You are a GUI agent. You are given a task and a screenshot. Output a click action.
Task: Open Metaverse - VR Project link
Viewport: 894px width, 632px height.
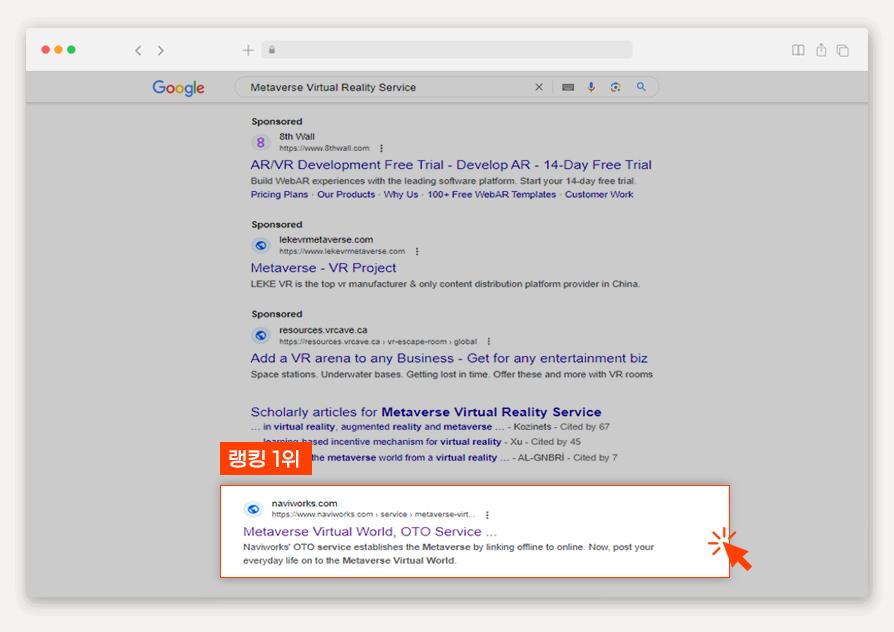pos(323,268)
